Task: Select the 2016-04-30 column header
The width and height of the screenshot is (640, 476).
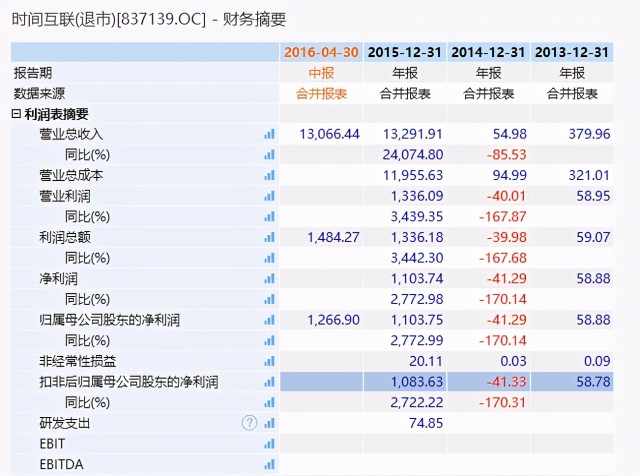Action: [x=321, y=52]
